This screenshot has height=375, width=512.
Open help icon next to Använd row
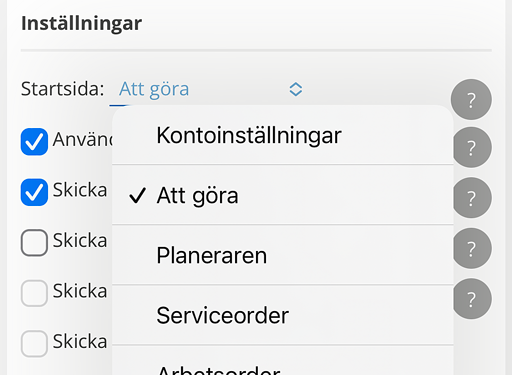coord(472,147)
